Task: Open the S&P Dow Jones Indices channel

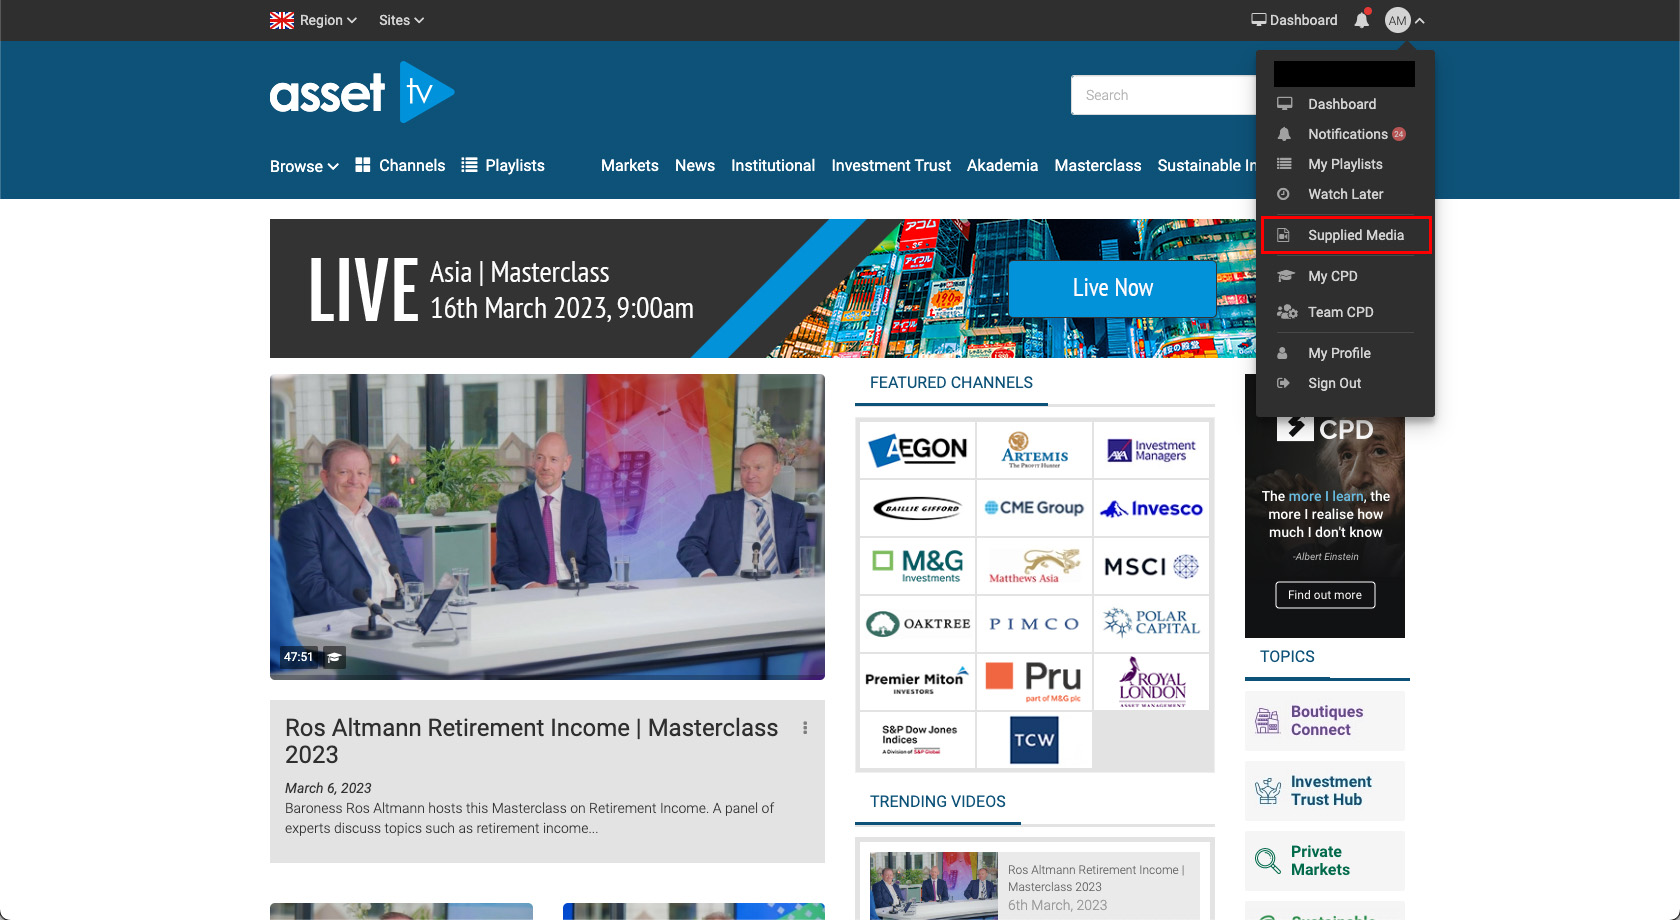Action: [918, 740]
